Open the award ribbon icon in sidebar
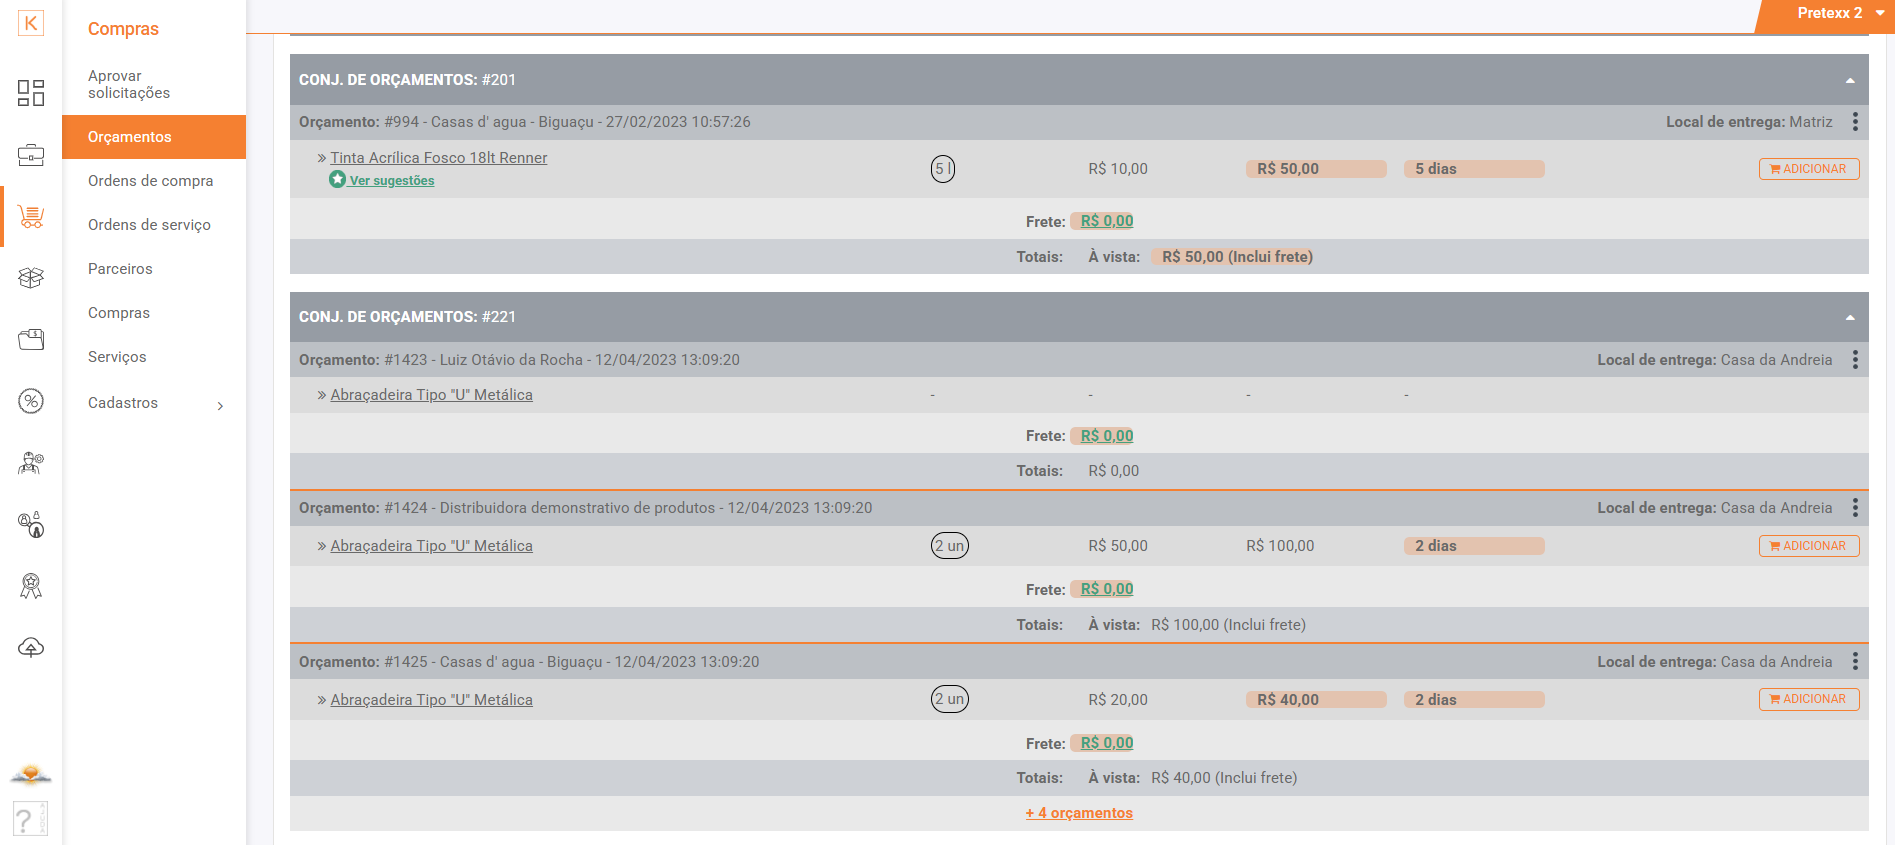This screenshot has height=845, width=1895. (31, 586)
